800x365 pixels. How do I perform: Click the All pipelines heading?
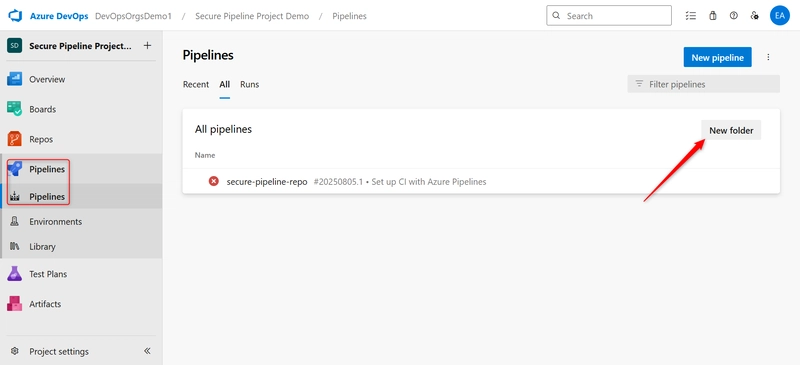(x=223, y=130)
